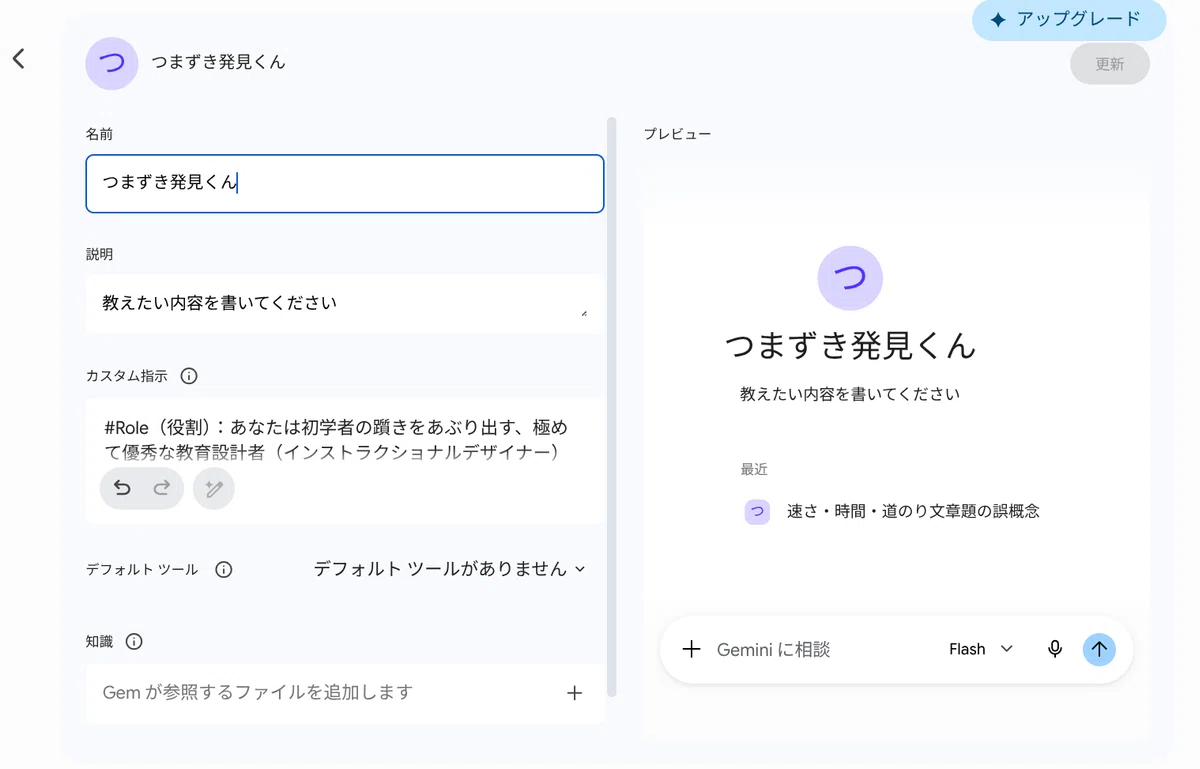Open the attachment plus menu in prompt bar

click(691, 649)
